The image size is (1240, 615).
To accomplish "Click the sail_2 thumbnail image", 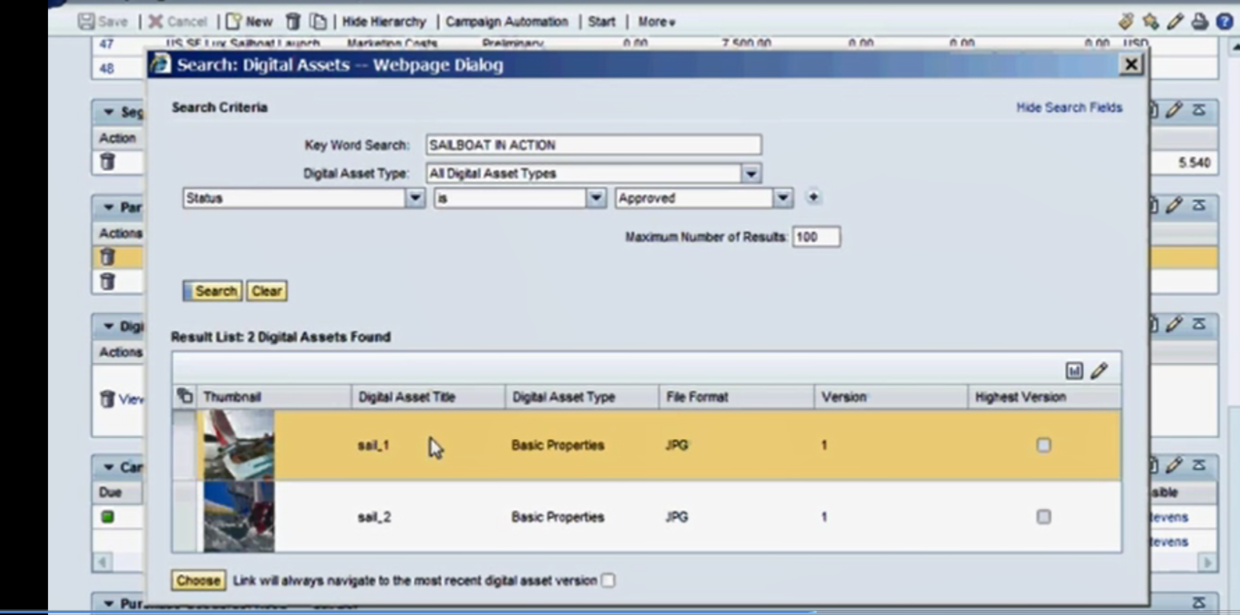I will click(239, 517).
